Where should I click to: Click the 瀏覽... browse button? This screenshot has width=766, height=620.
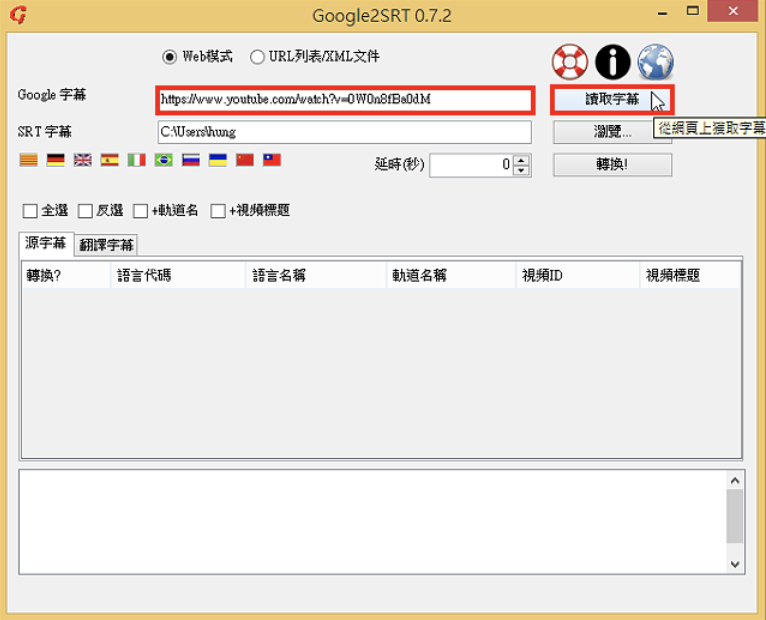(x=612, y=132)
